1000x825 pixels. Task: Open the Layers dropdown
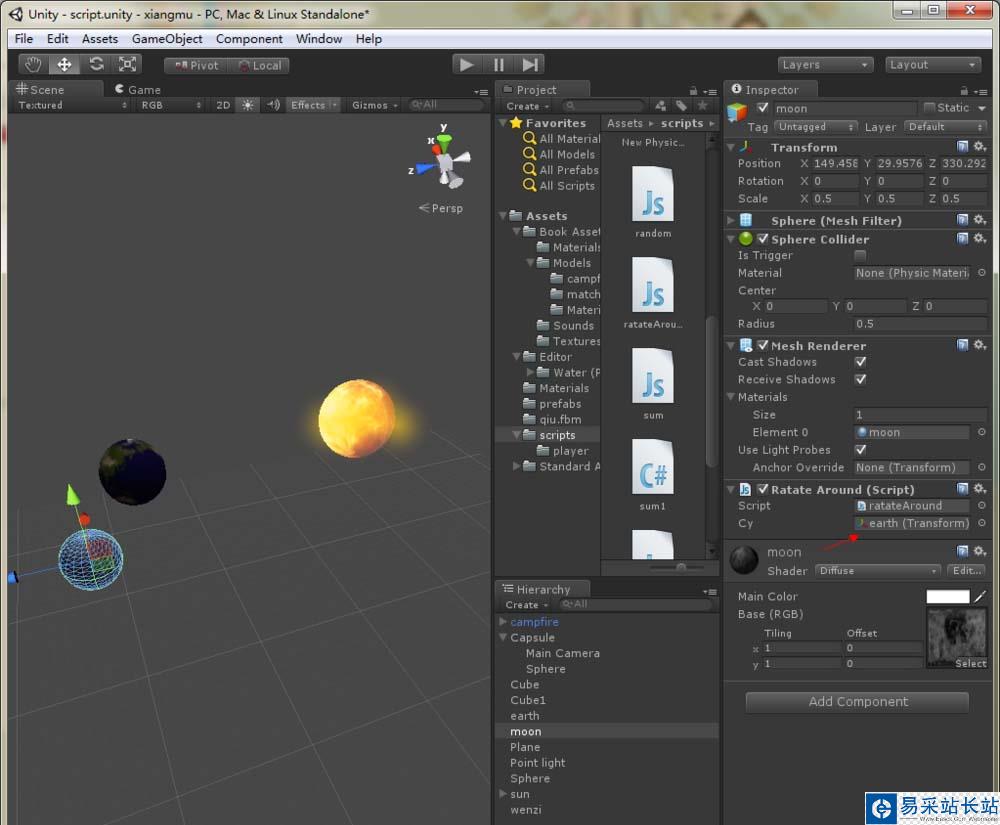pyautogui.click(x=825, y=65)
